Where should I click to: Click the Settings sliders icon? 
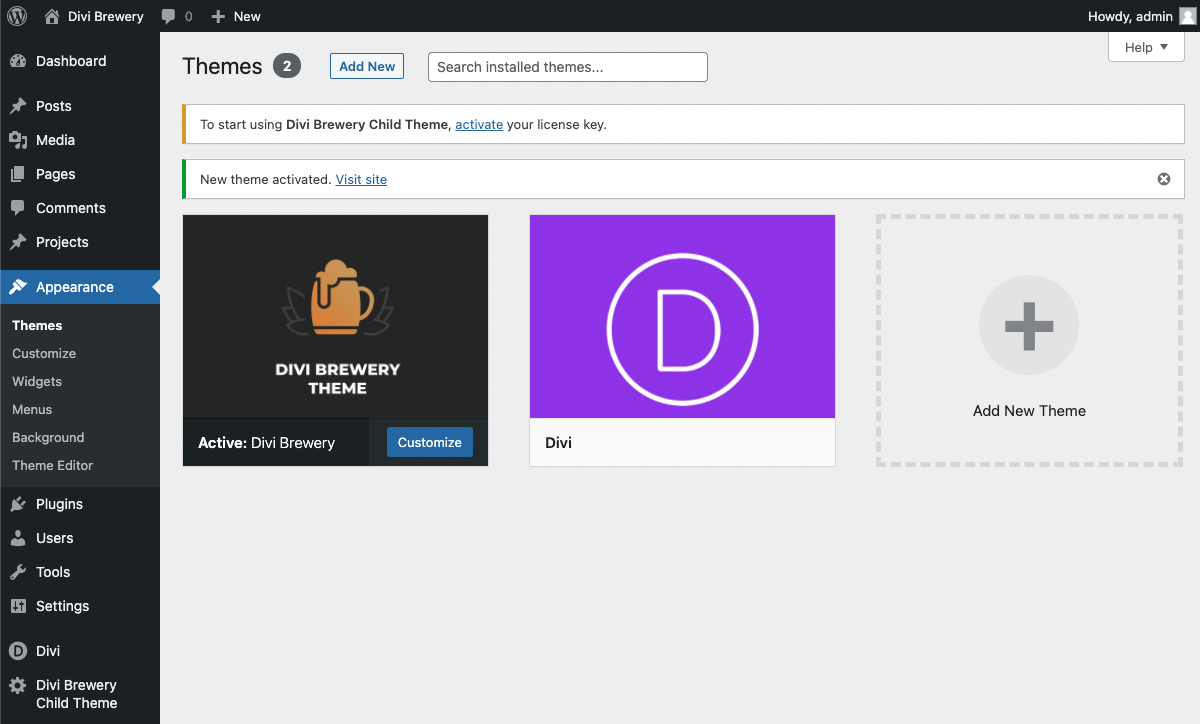[18, 606]
